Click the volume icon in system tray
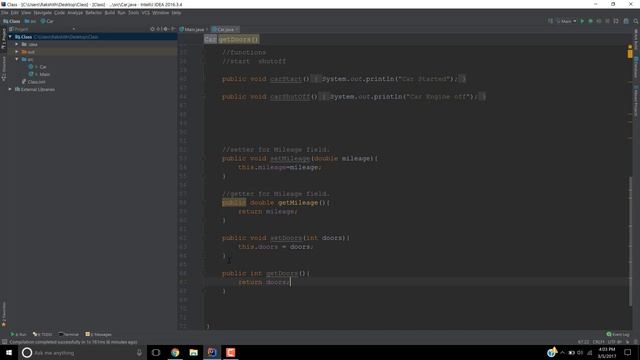 click(x=580, y=353)
